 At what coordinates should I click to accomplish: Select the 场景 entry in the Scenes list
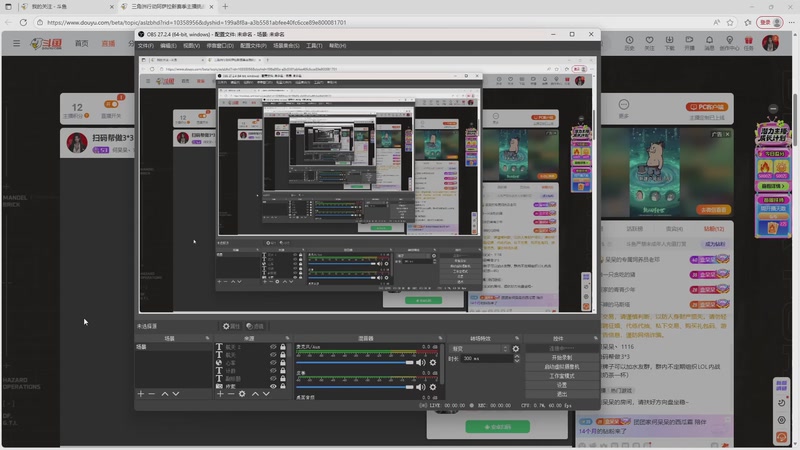pos(173,347)
